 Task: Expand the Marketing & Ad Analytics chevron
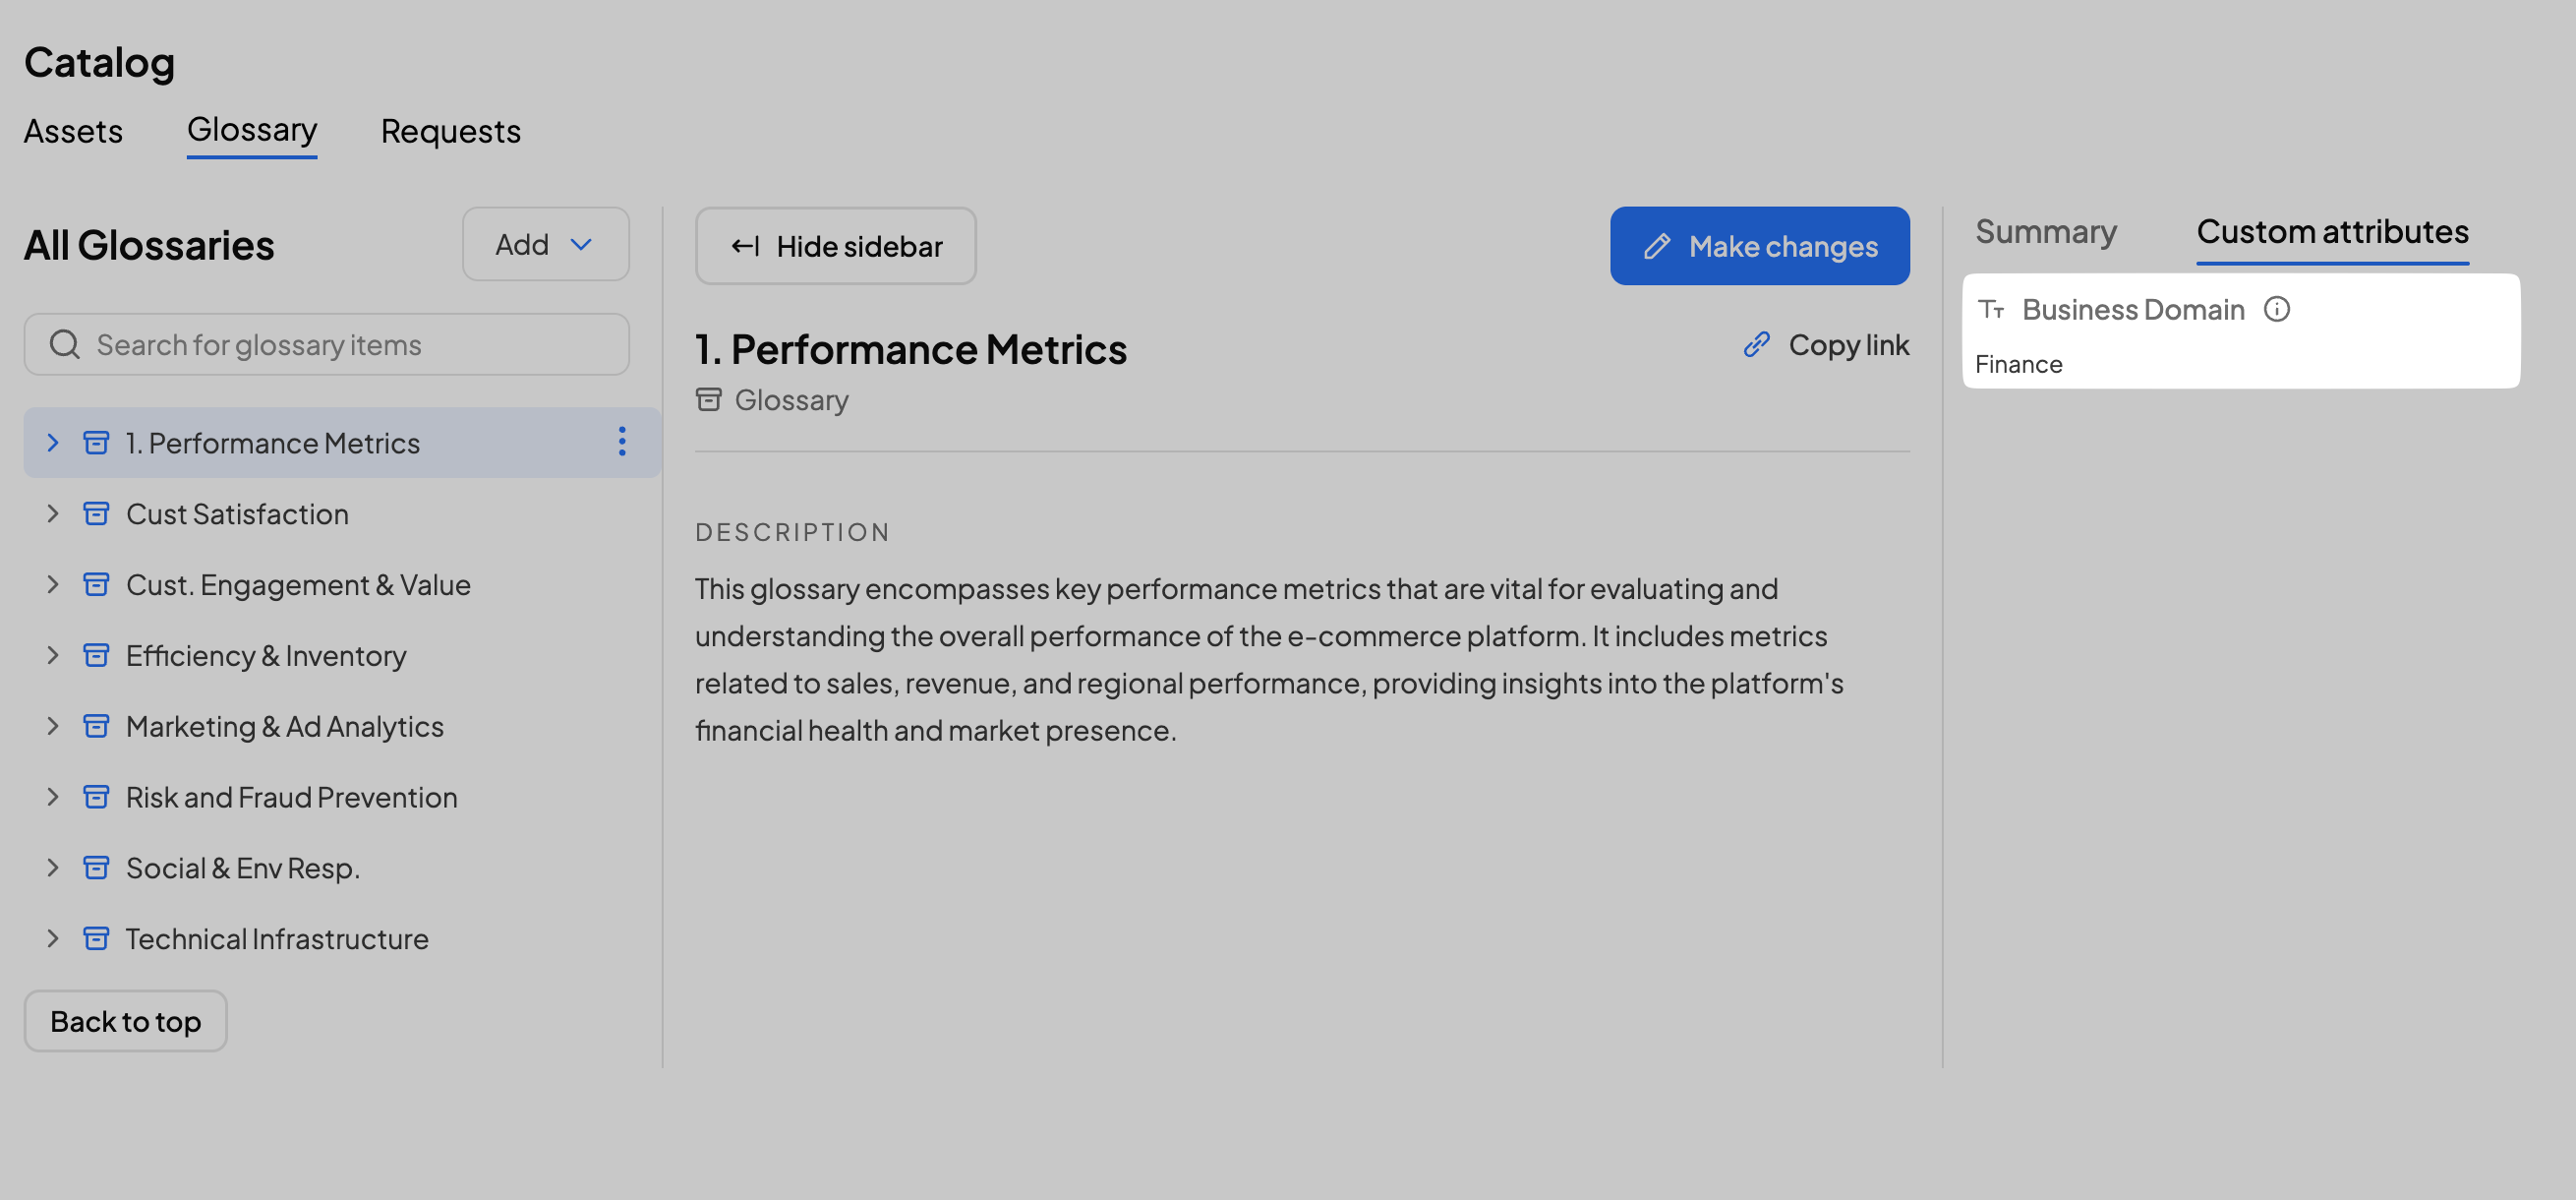click(x=53, y=726)
